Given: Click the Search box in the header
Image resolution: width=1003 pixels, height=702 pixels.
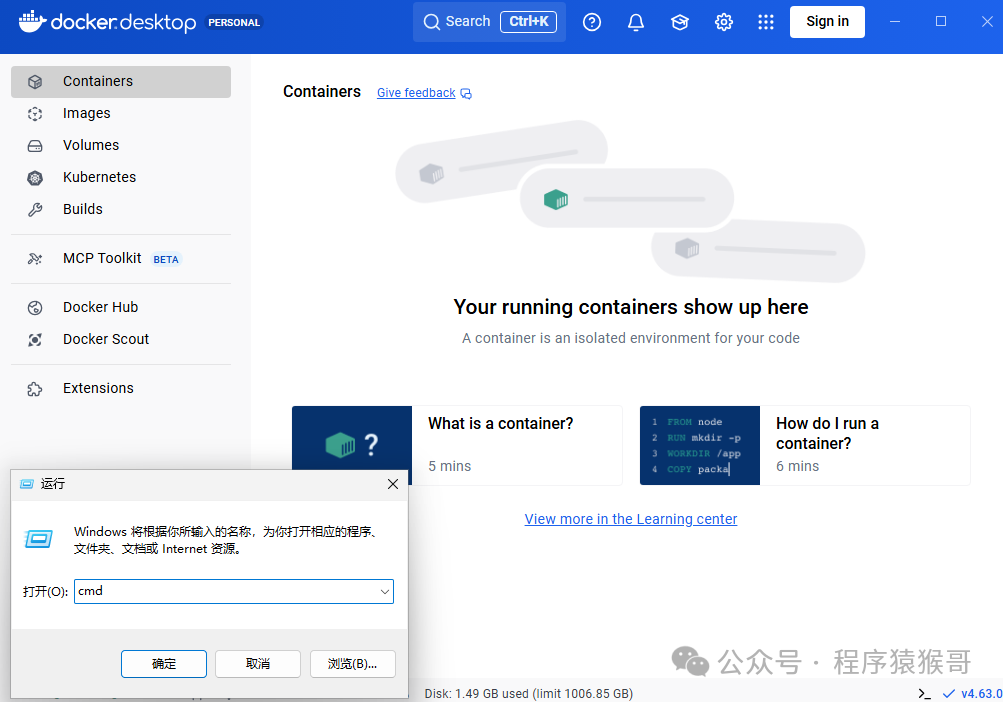Looking at the screenshot, I should [489, 21].
